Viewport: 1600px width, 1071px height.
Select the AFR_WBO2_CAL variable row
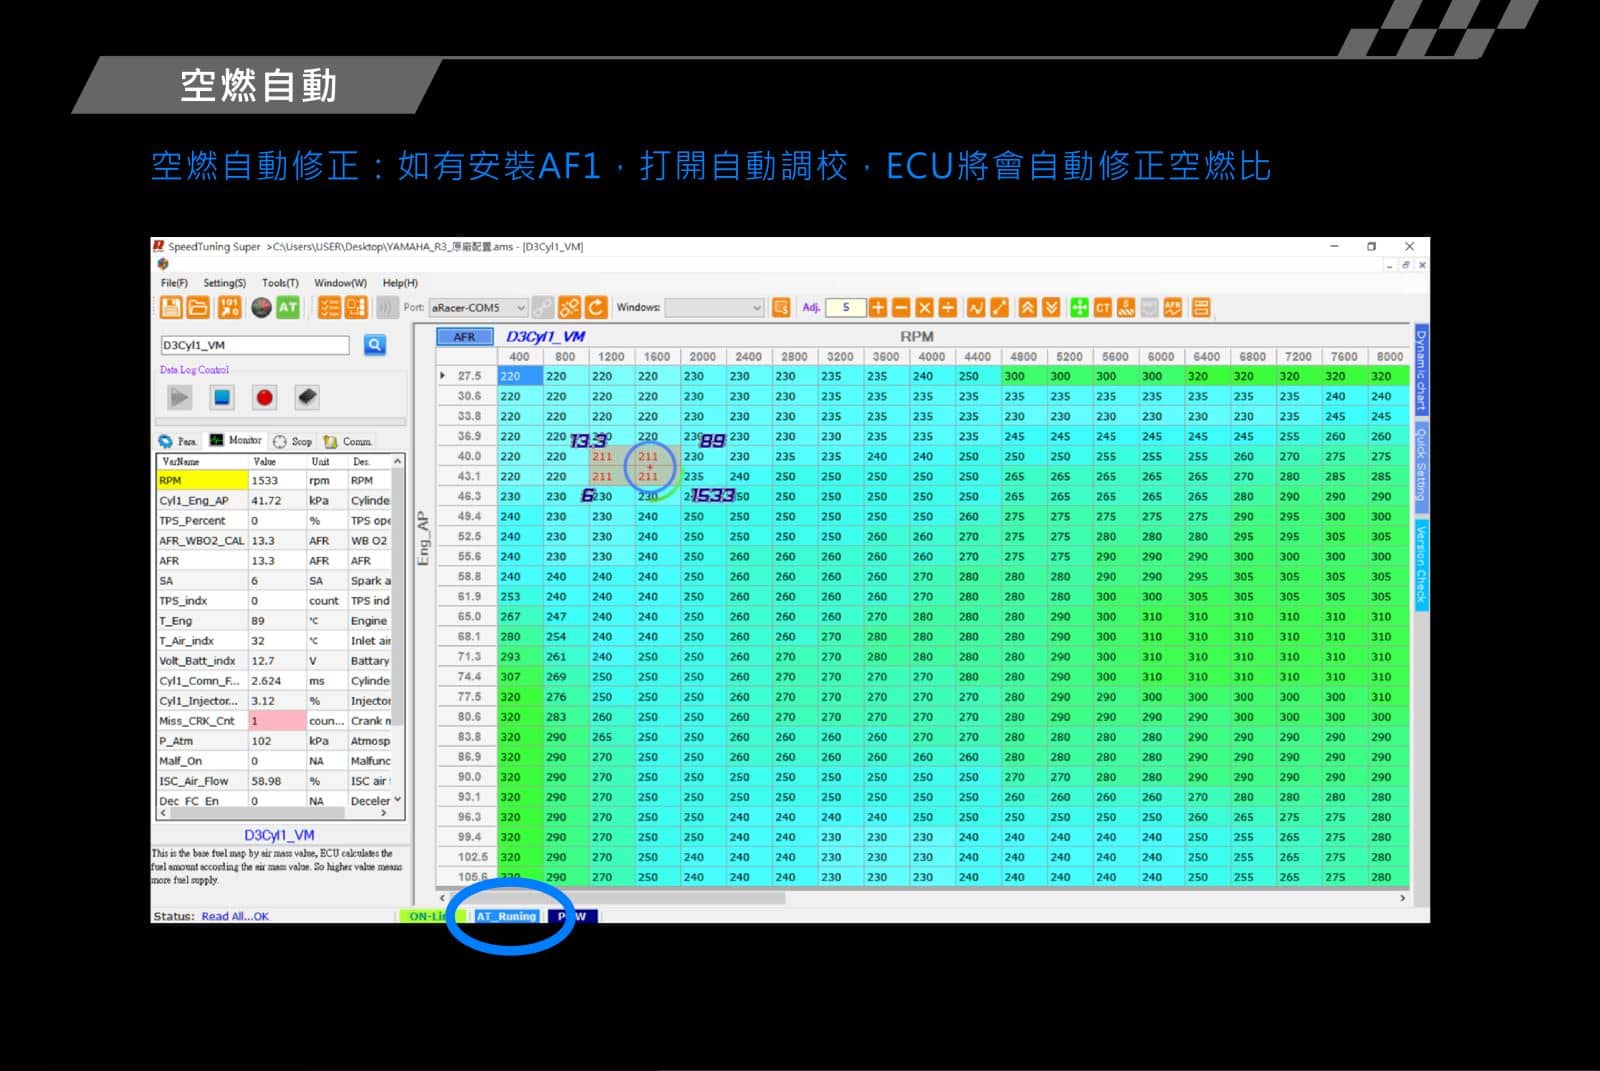click(274, 541)
